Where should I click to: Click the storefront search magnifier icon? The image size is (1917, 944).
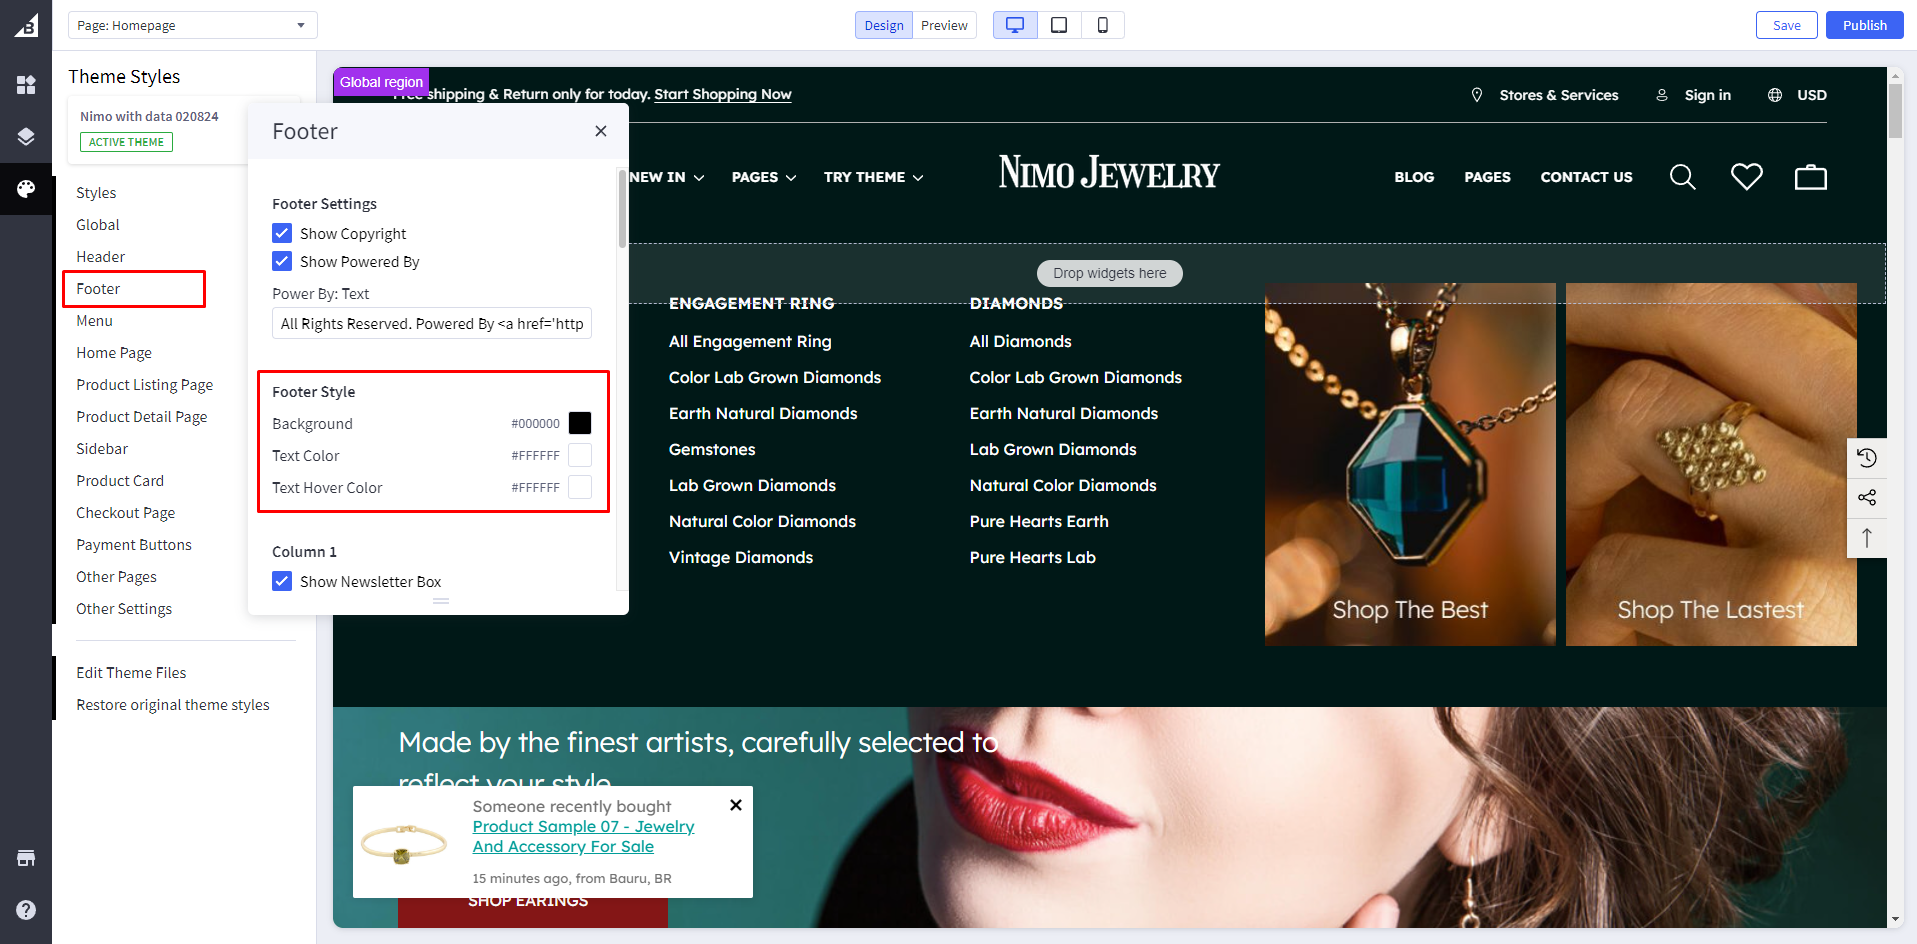click(1682, 177)
